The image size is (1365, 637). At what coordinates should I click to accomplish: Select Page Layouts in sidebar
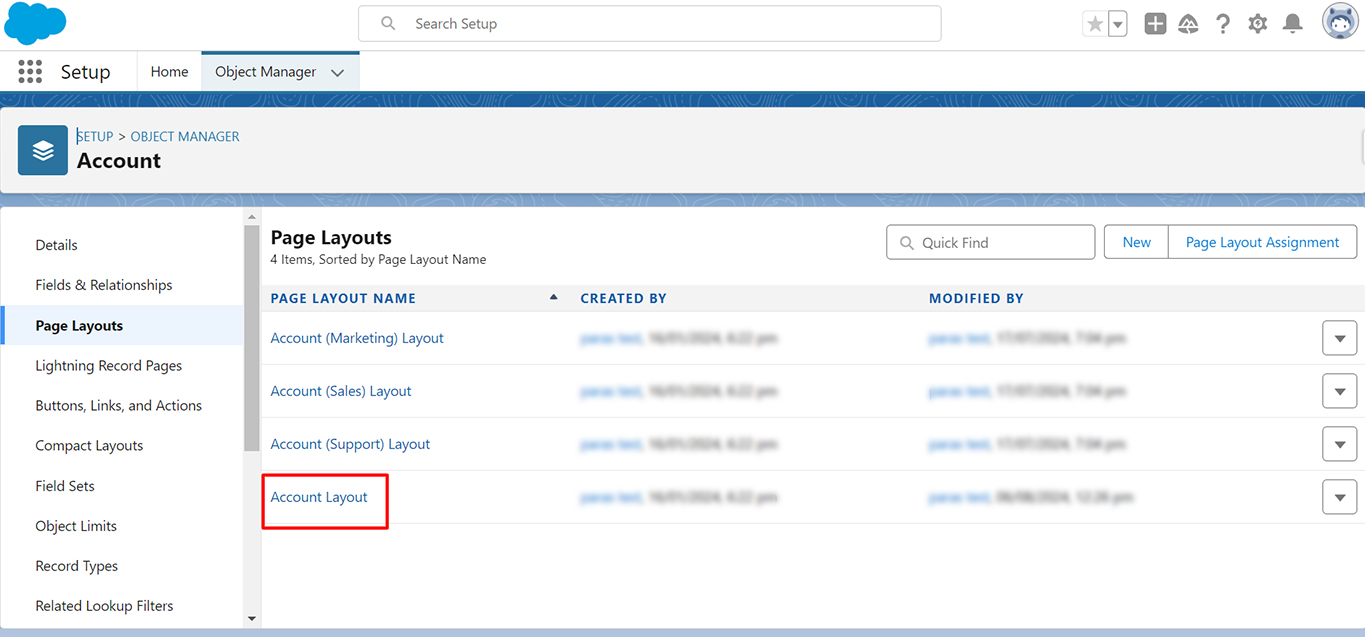point(122,326)
